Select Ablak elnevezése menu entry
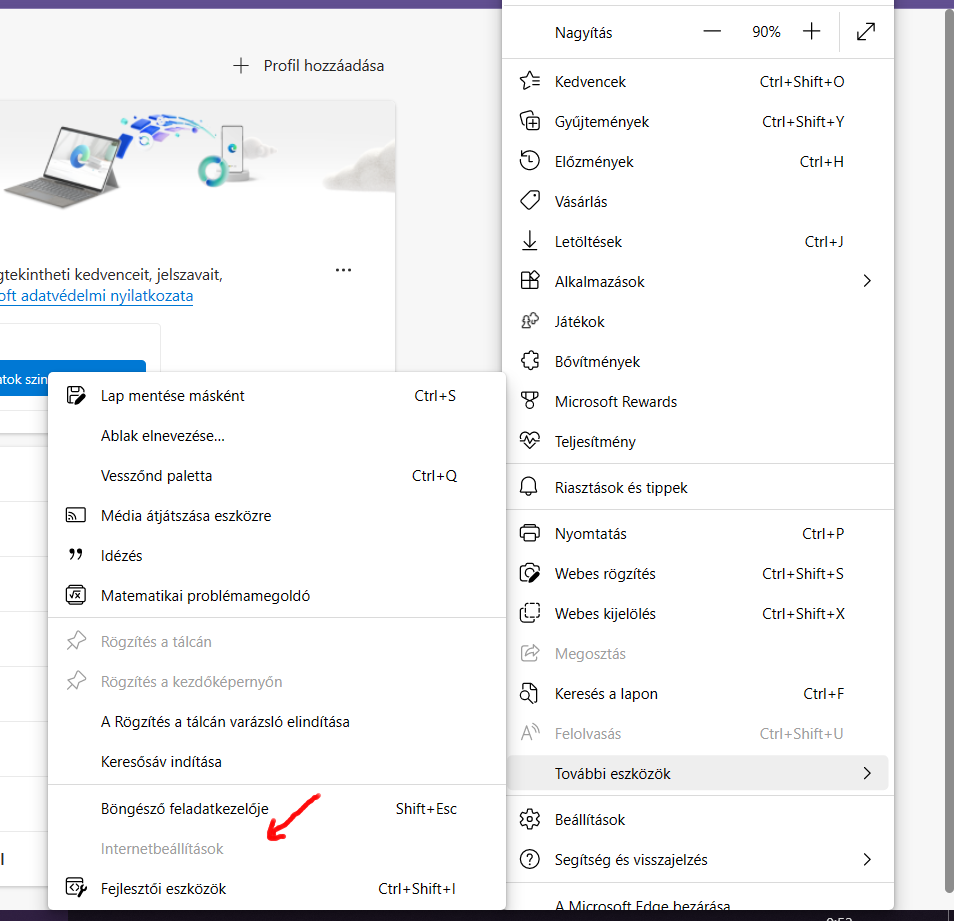Viewport: 956px width, 921px height. point(277,436)
